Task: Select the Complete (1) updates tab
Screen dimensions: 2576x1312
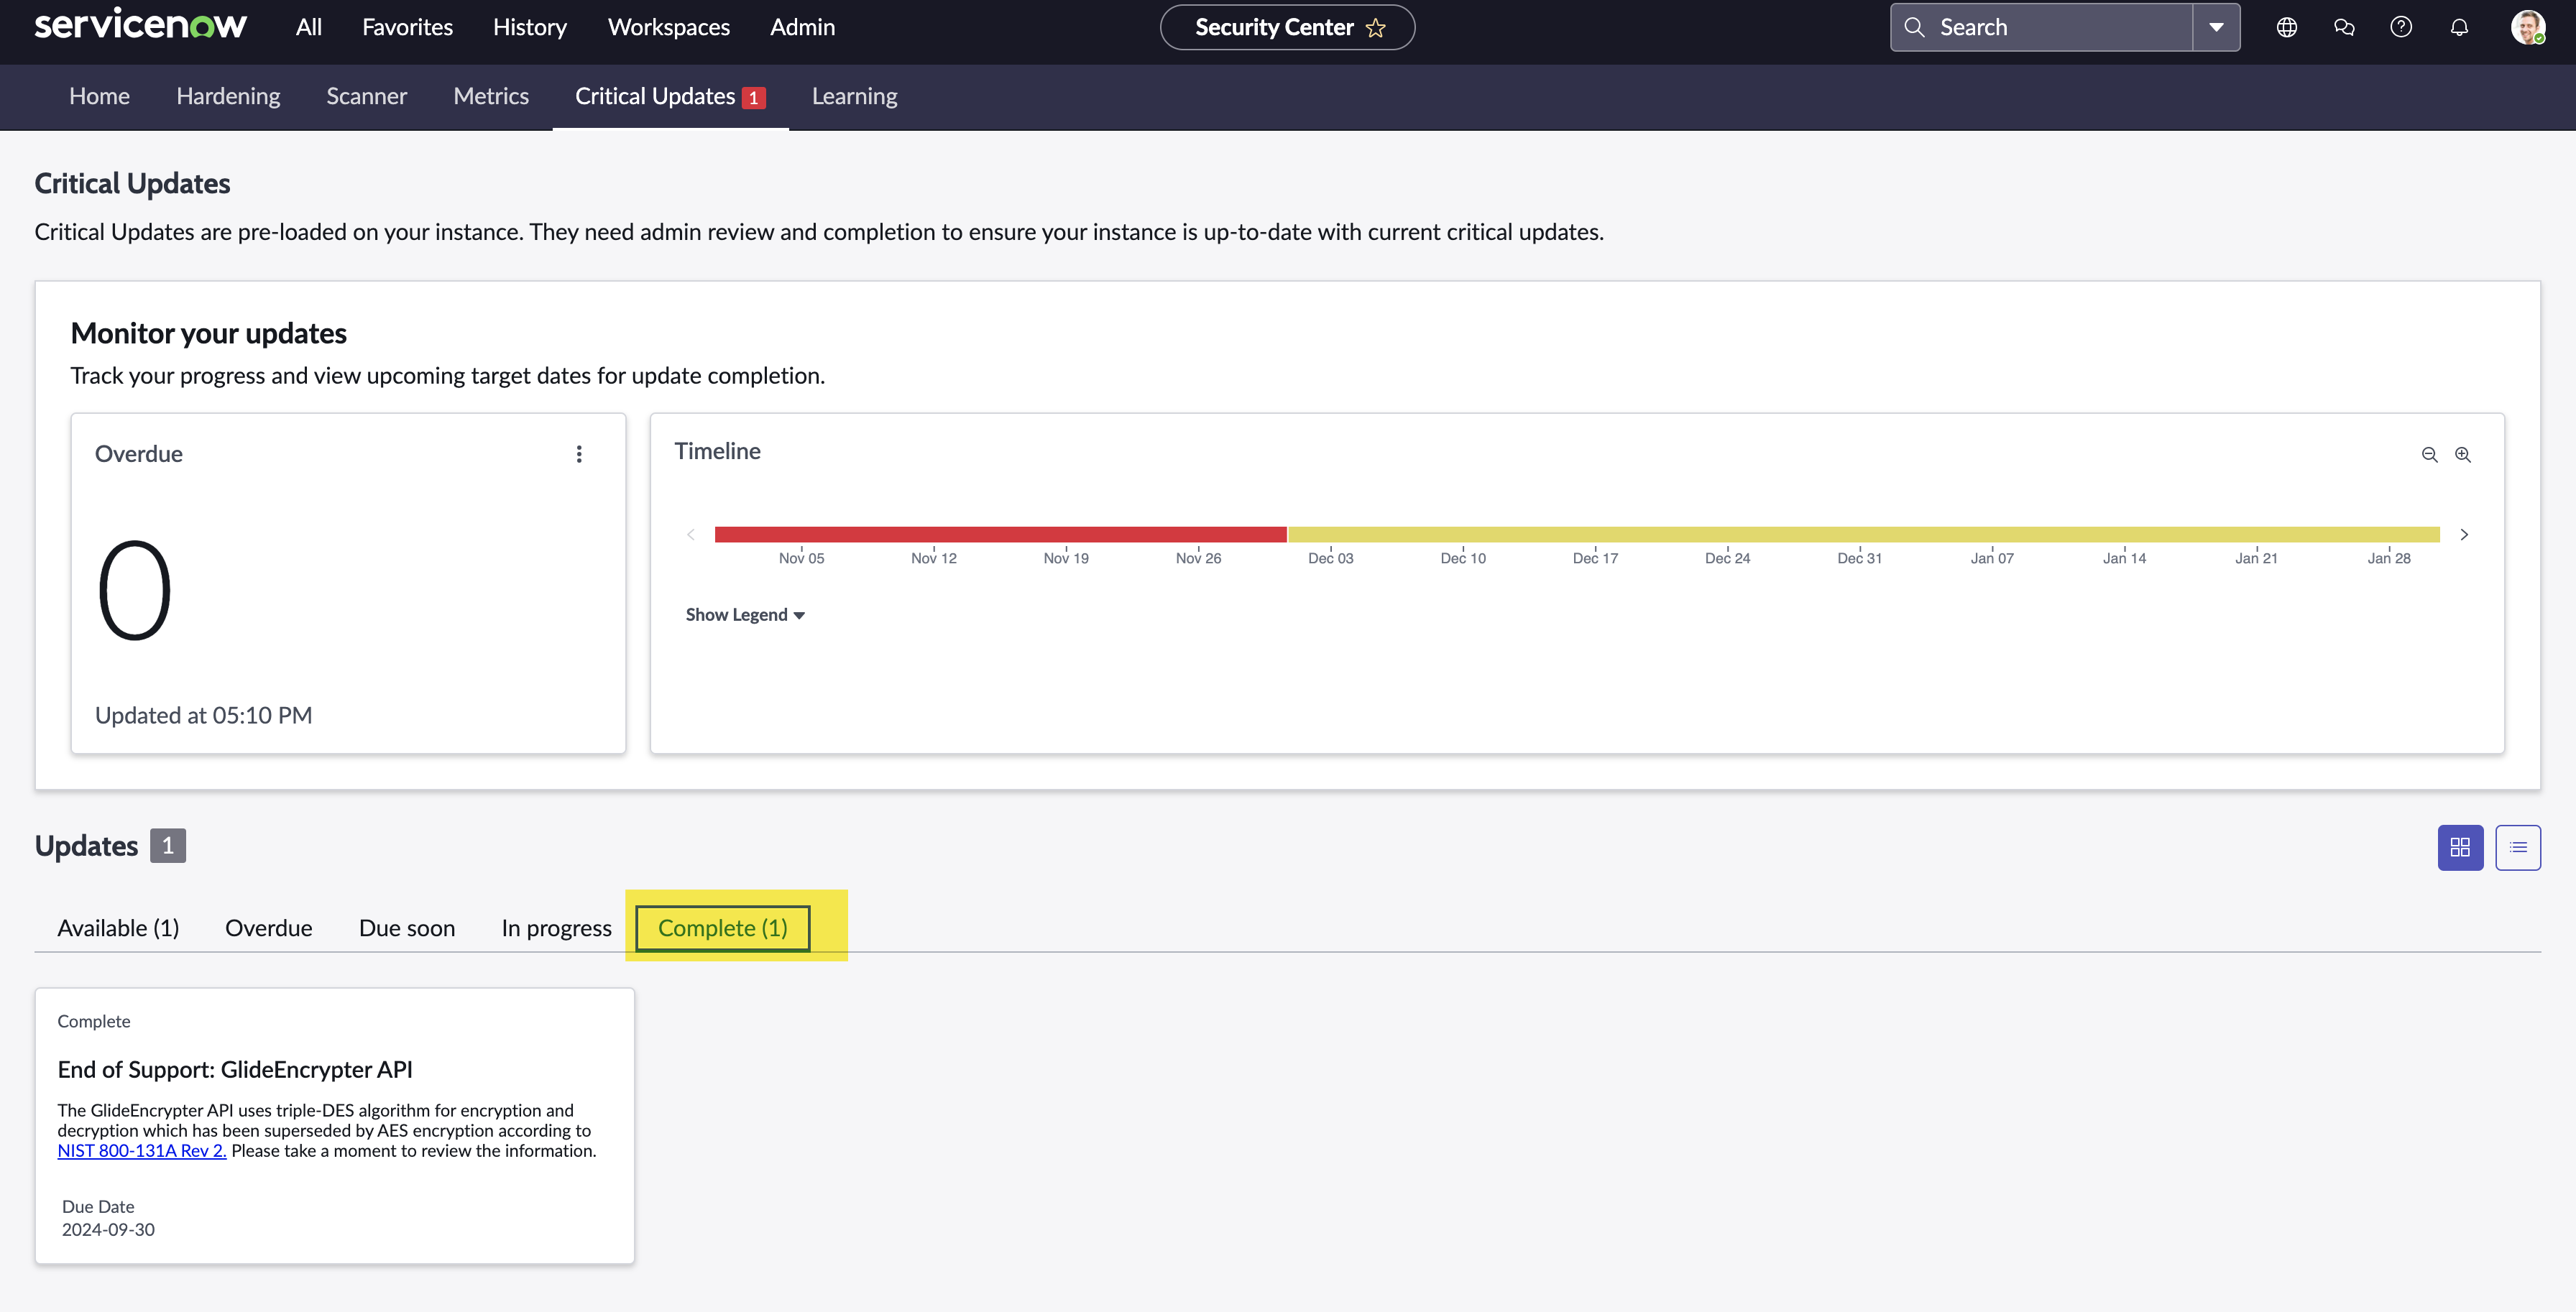Action: 723,928
